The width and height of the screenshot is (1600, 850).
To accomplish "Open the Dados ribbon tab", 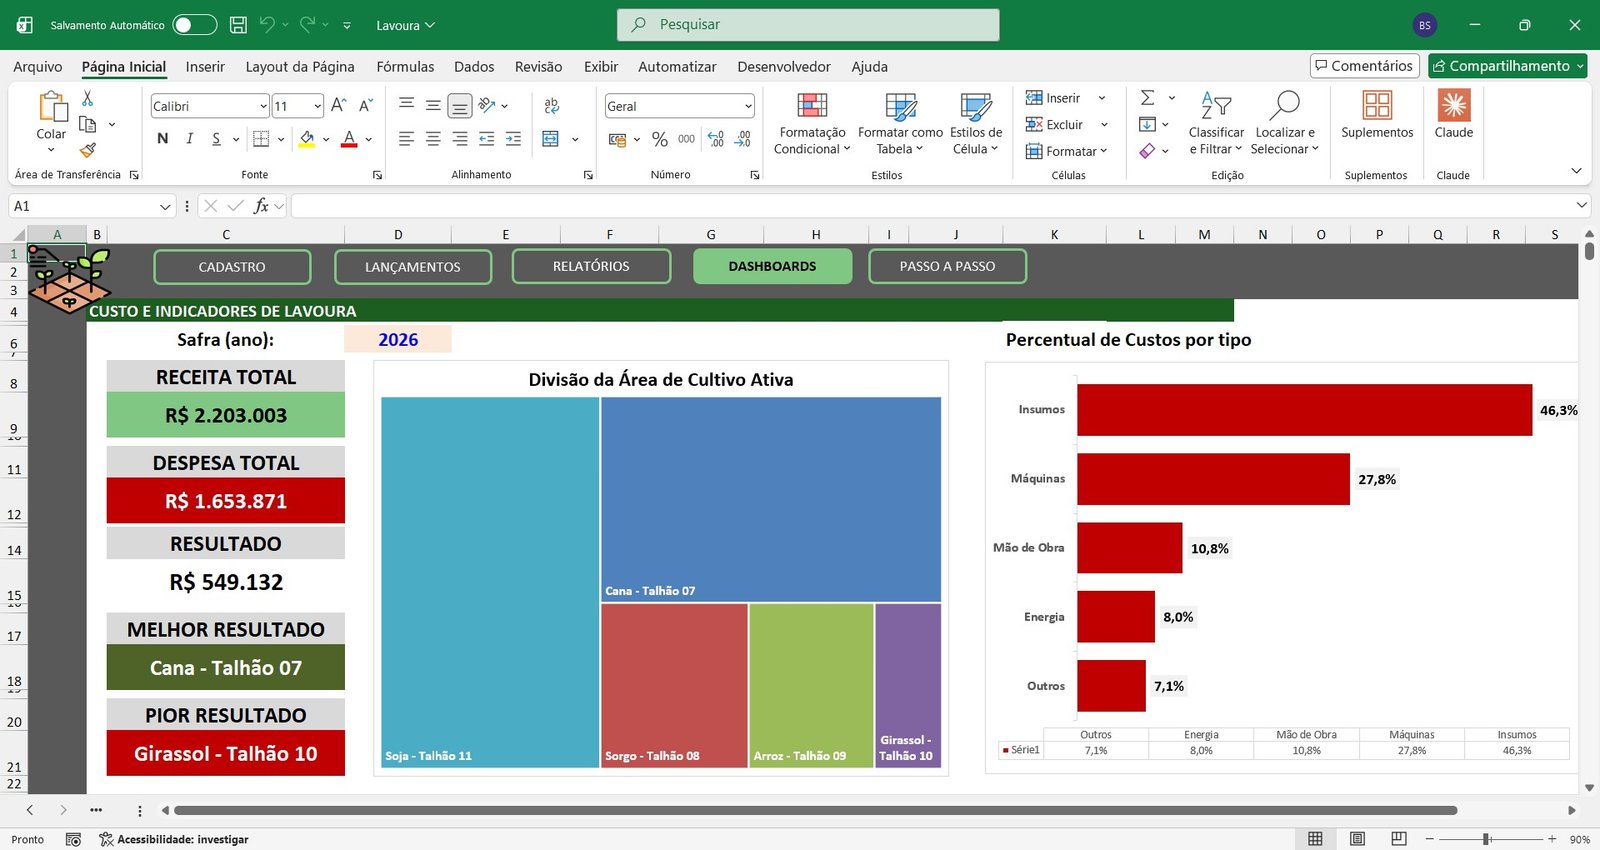I will tap(474, 67).
